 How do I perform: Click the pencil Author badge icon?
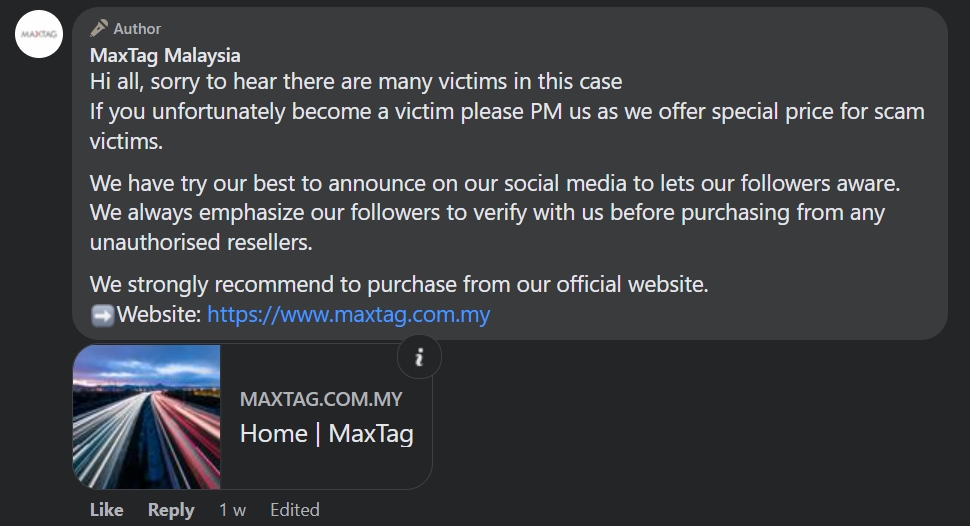pos(99,28)
